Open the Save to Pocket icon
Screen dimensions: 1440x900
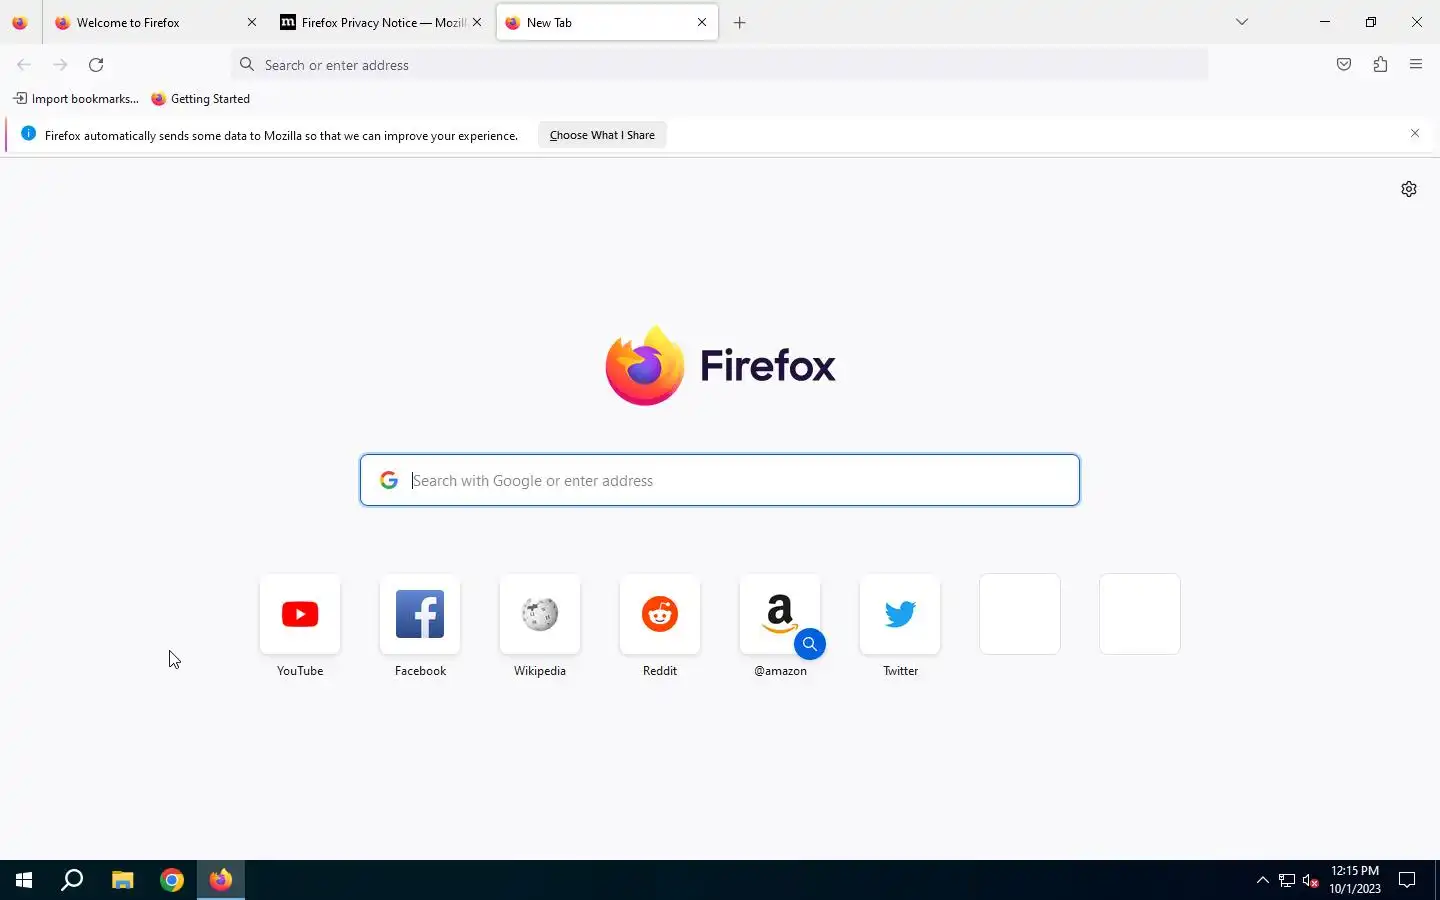(x=1344, y=65)
